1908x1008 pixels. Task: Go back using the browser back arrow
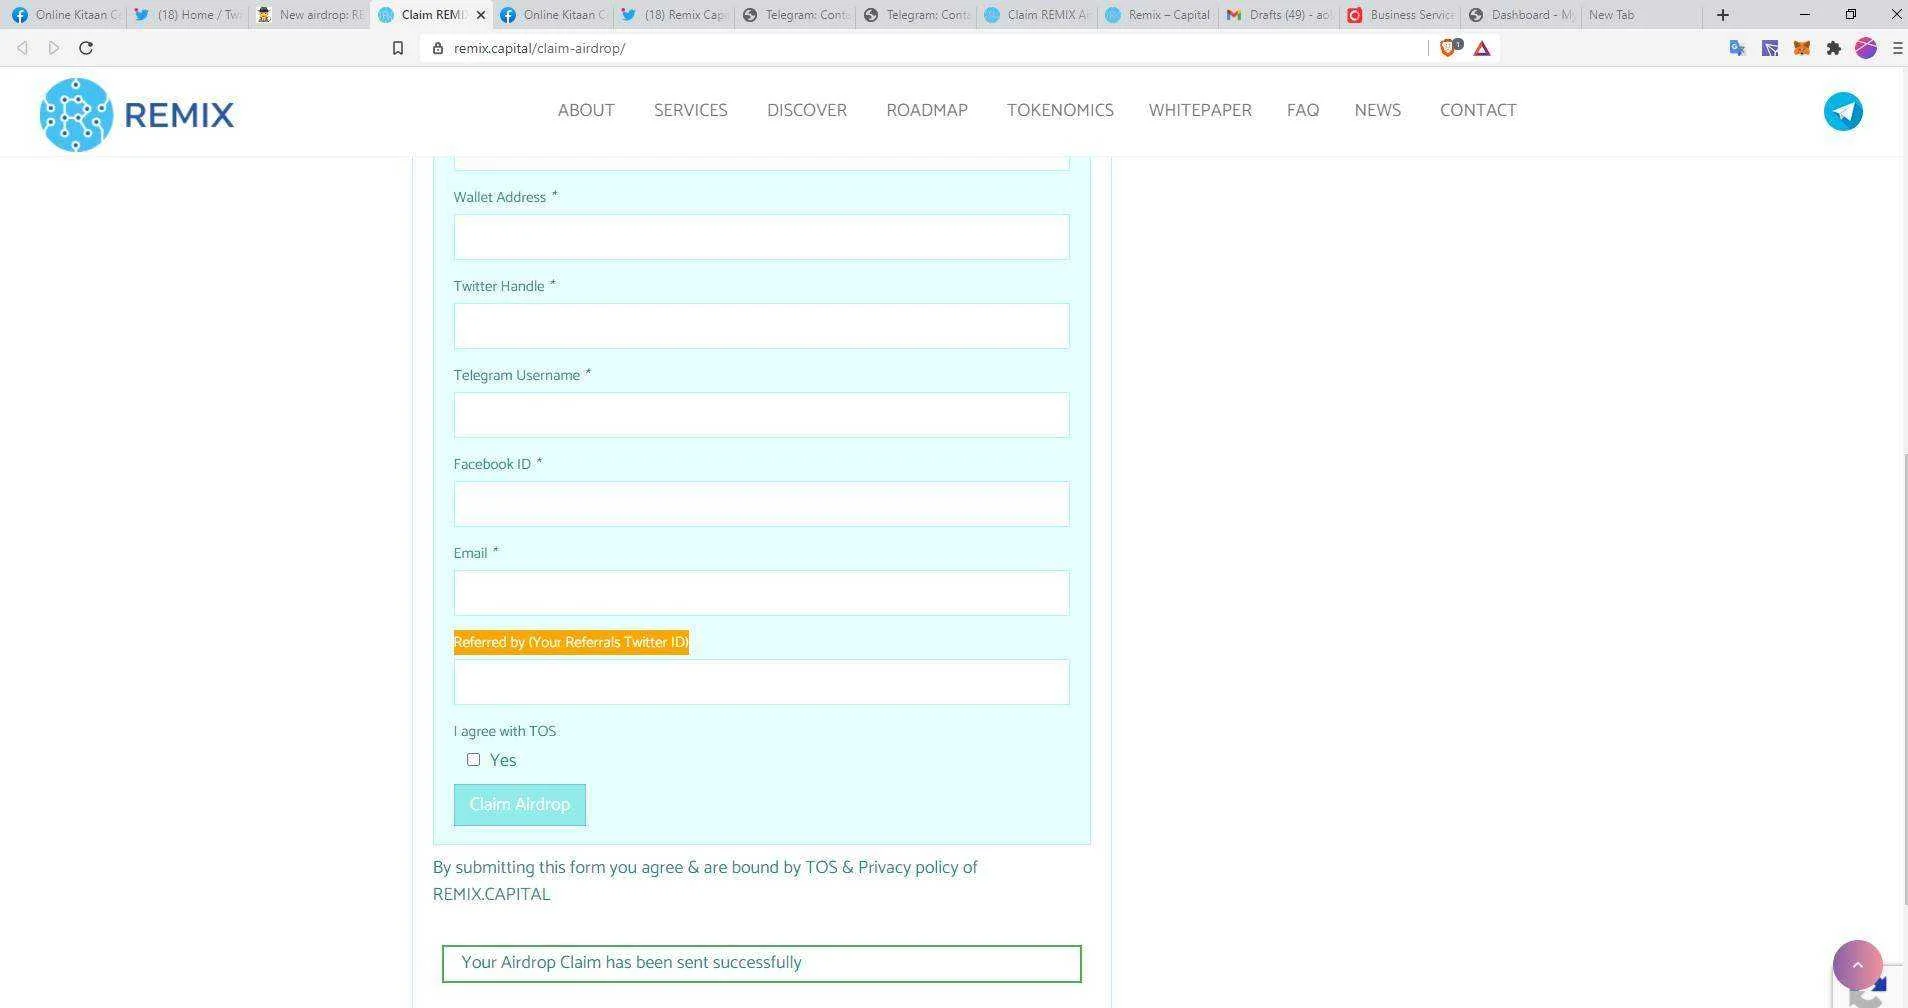point(22,48)
